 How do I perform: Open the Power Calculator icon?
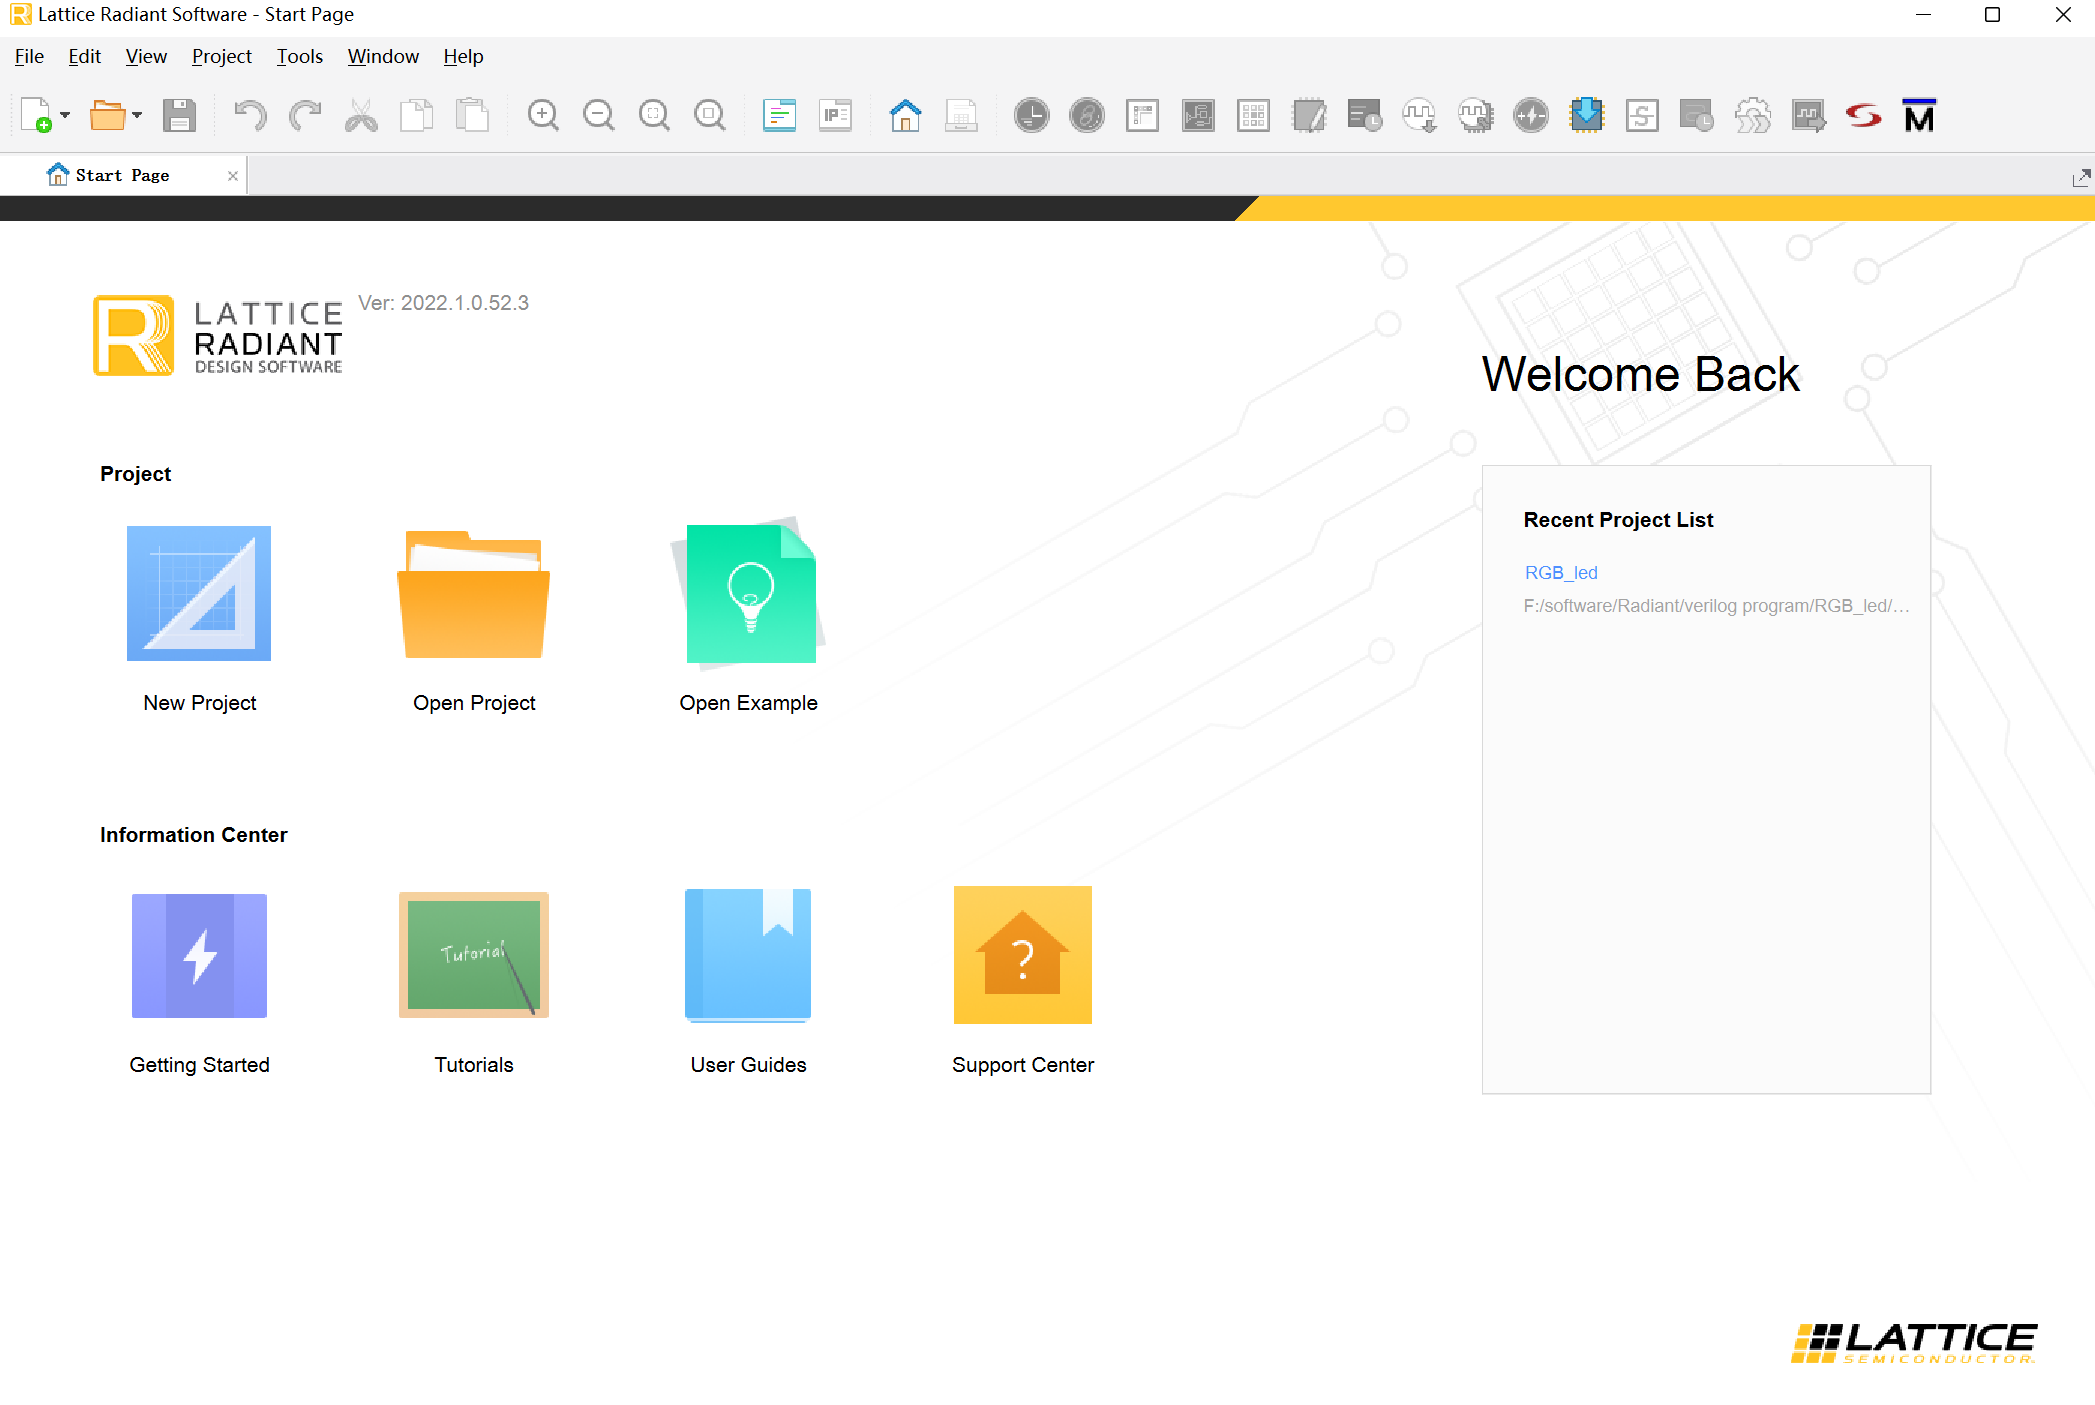coord(1531,116)
